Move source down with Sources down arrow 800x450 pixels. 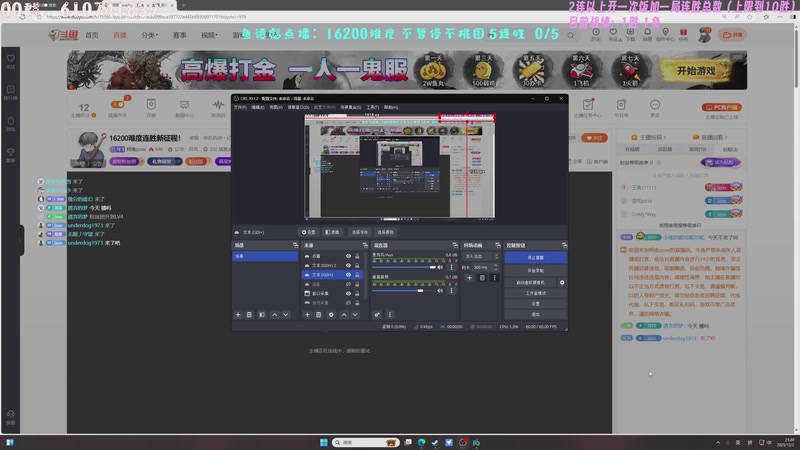point(355,315)
